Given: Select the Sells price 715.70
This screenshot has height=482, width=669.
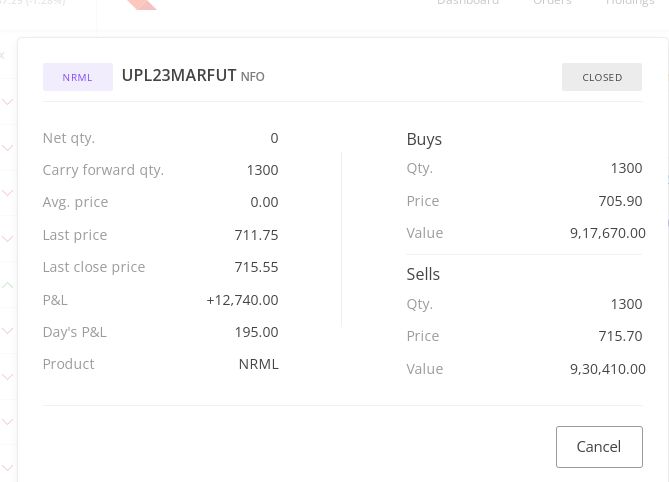Looking at the screenshot, I should [x=620, y=336].
